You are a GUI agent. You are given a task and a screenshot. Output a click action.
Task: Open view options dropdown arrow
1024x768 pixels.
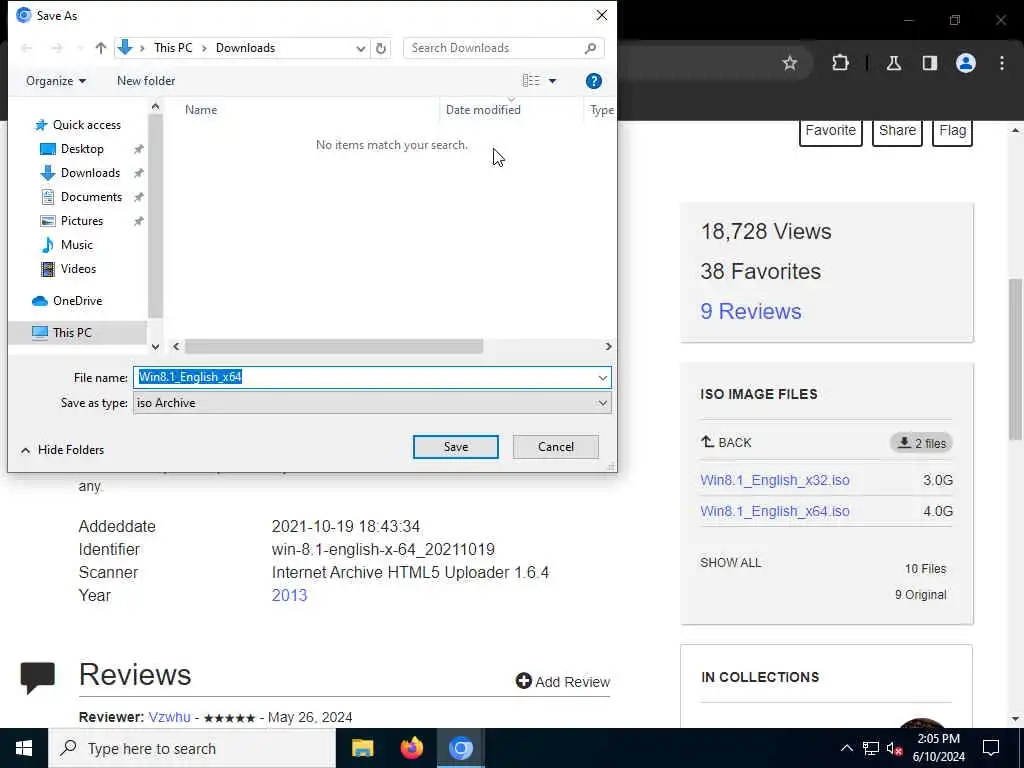point(552,81)
